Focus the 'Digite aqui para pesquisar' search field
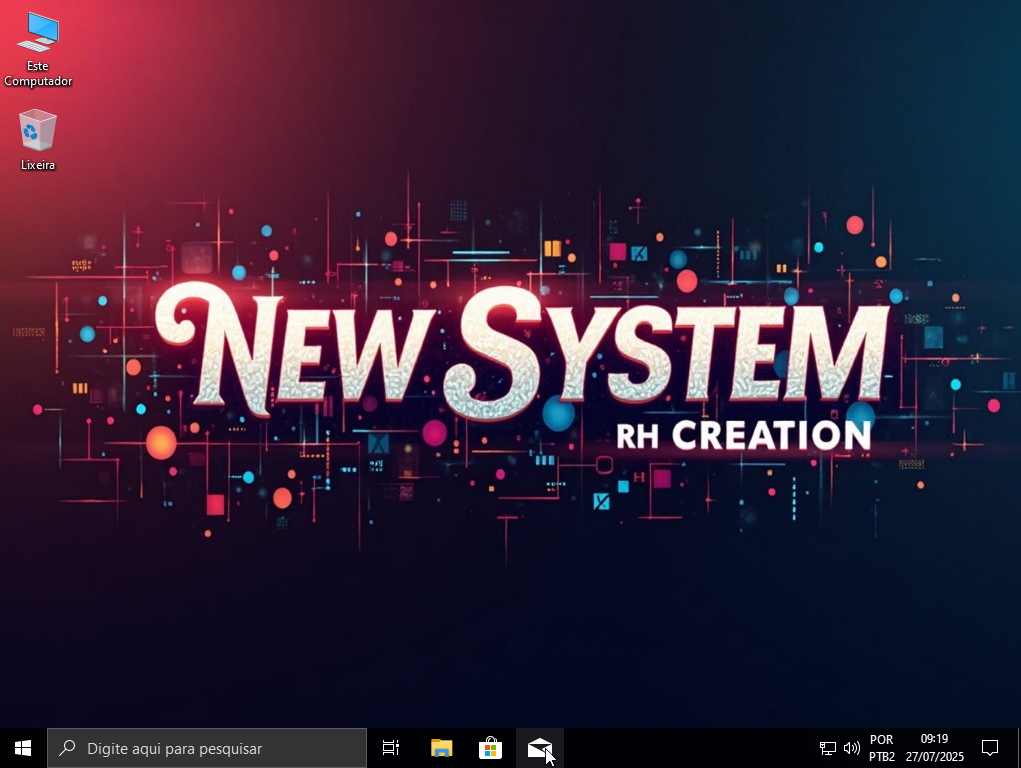Viewport: 1021px width, 768px height. [210, 748]
